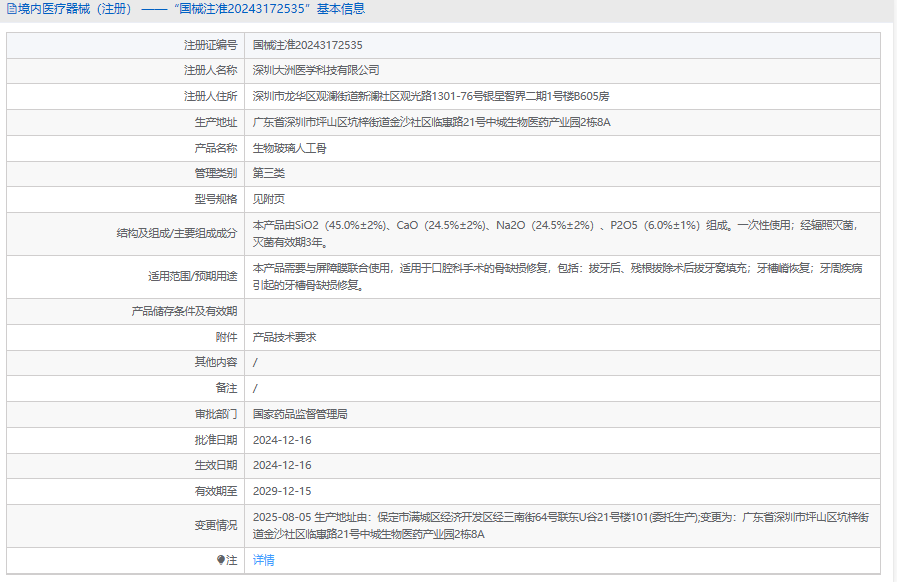
Task: Click the 审批部门 label
Action: pyautogui.click(x=216, y=414)
